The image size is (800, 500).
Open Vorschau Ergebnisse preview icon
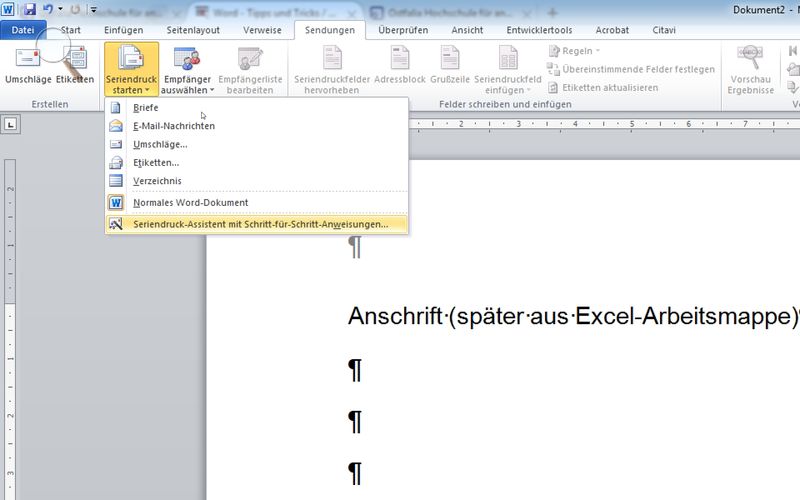(x=750, y=58)
